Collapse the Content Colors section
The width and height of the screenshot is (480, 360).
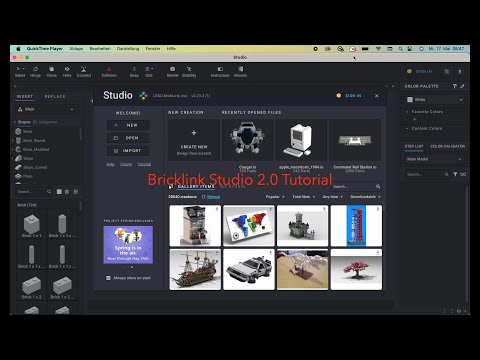coord(407,128)
